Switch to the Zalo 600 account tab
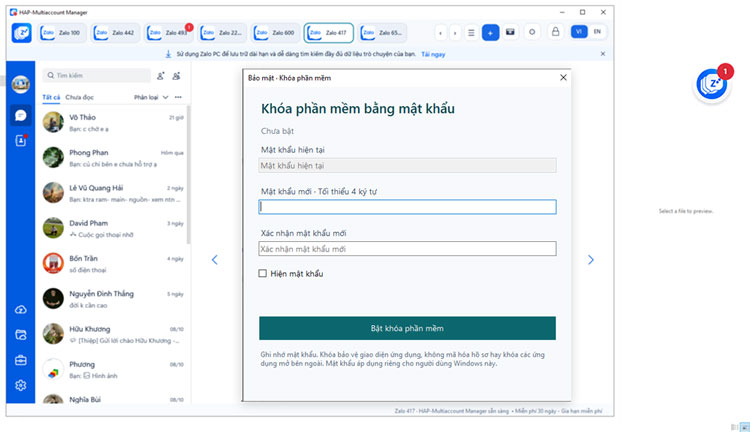 (276, 33)
